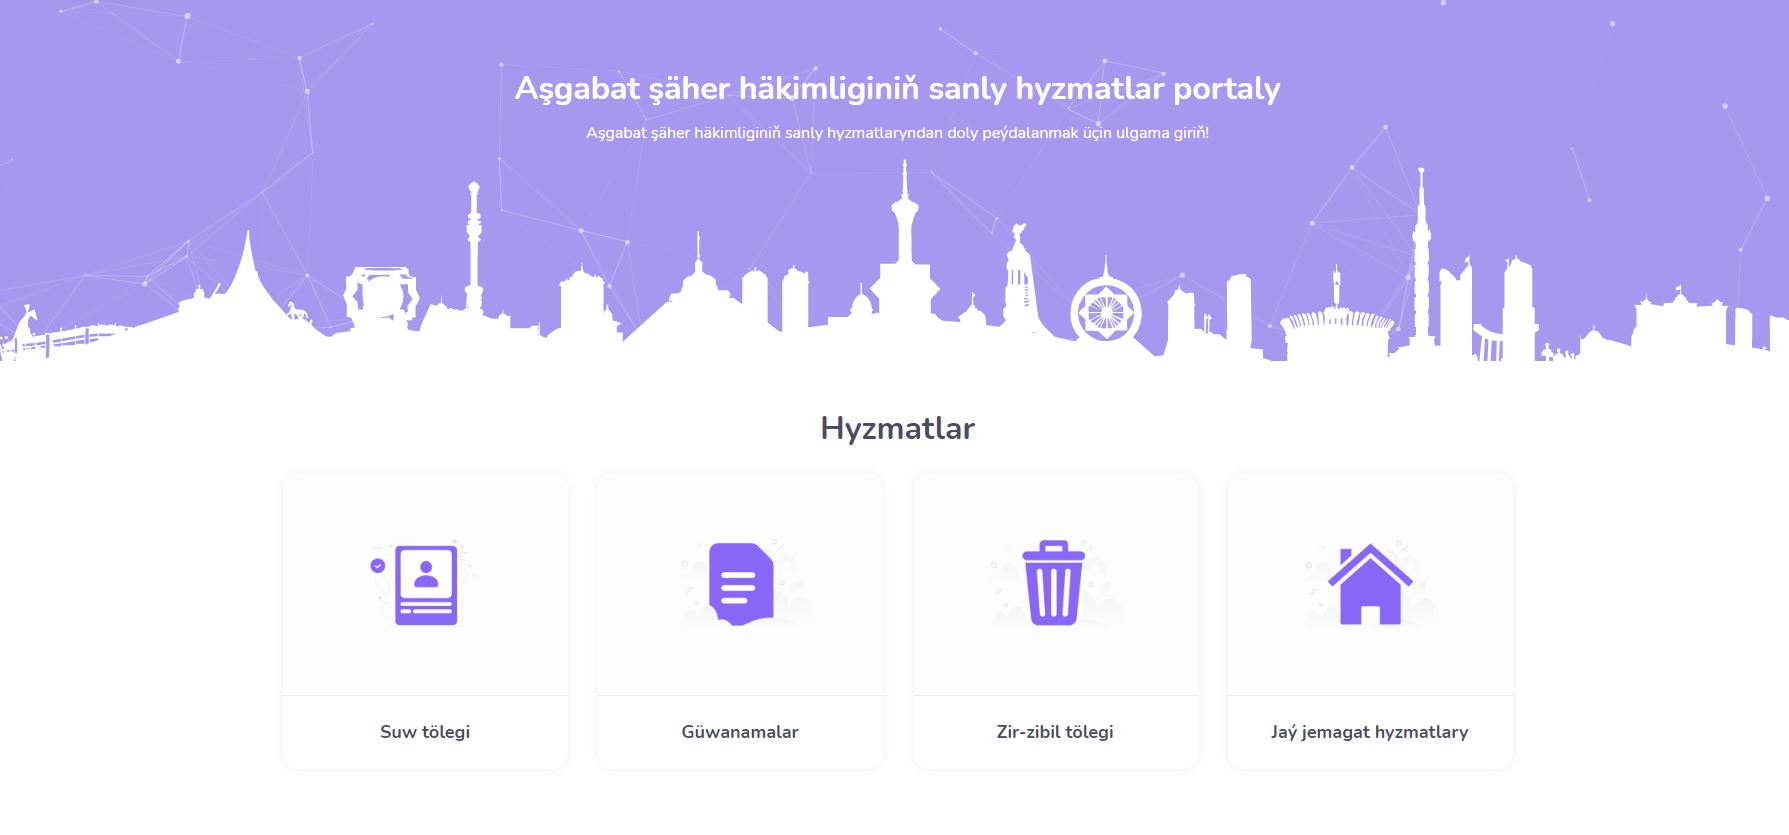Click the trash bin icon
1789x835 pixels.
[1053, 583]
